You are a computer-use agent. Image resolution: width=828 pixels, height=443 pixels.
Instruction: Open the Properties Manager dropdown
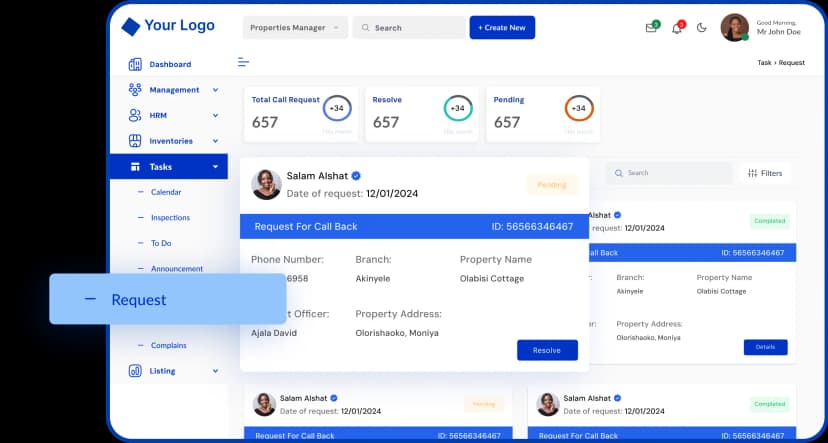tap(295, 27)
